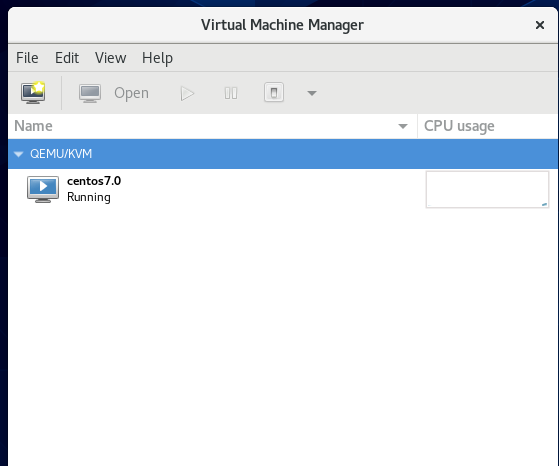Click the Running status text

(x=89, y=197)
